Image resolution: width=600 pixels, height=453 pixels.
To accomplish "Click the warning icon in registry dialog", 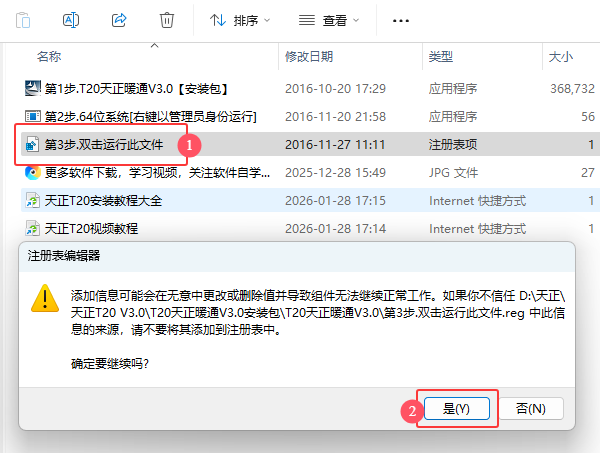I will tap(45, 298).
